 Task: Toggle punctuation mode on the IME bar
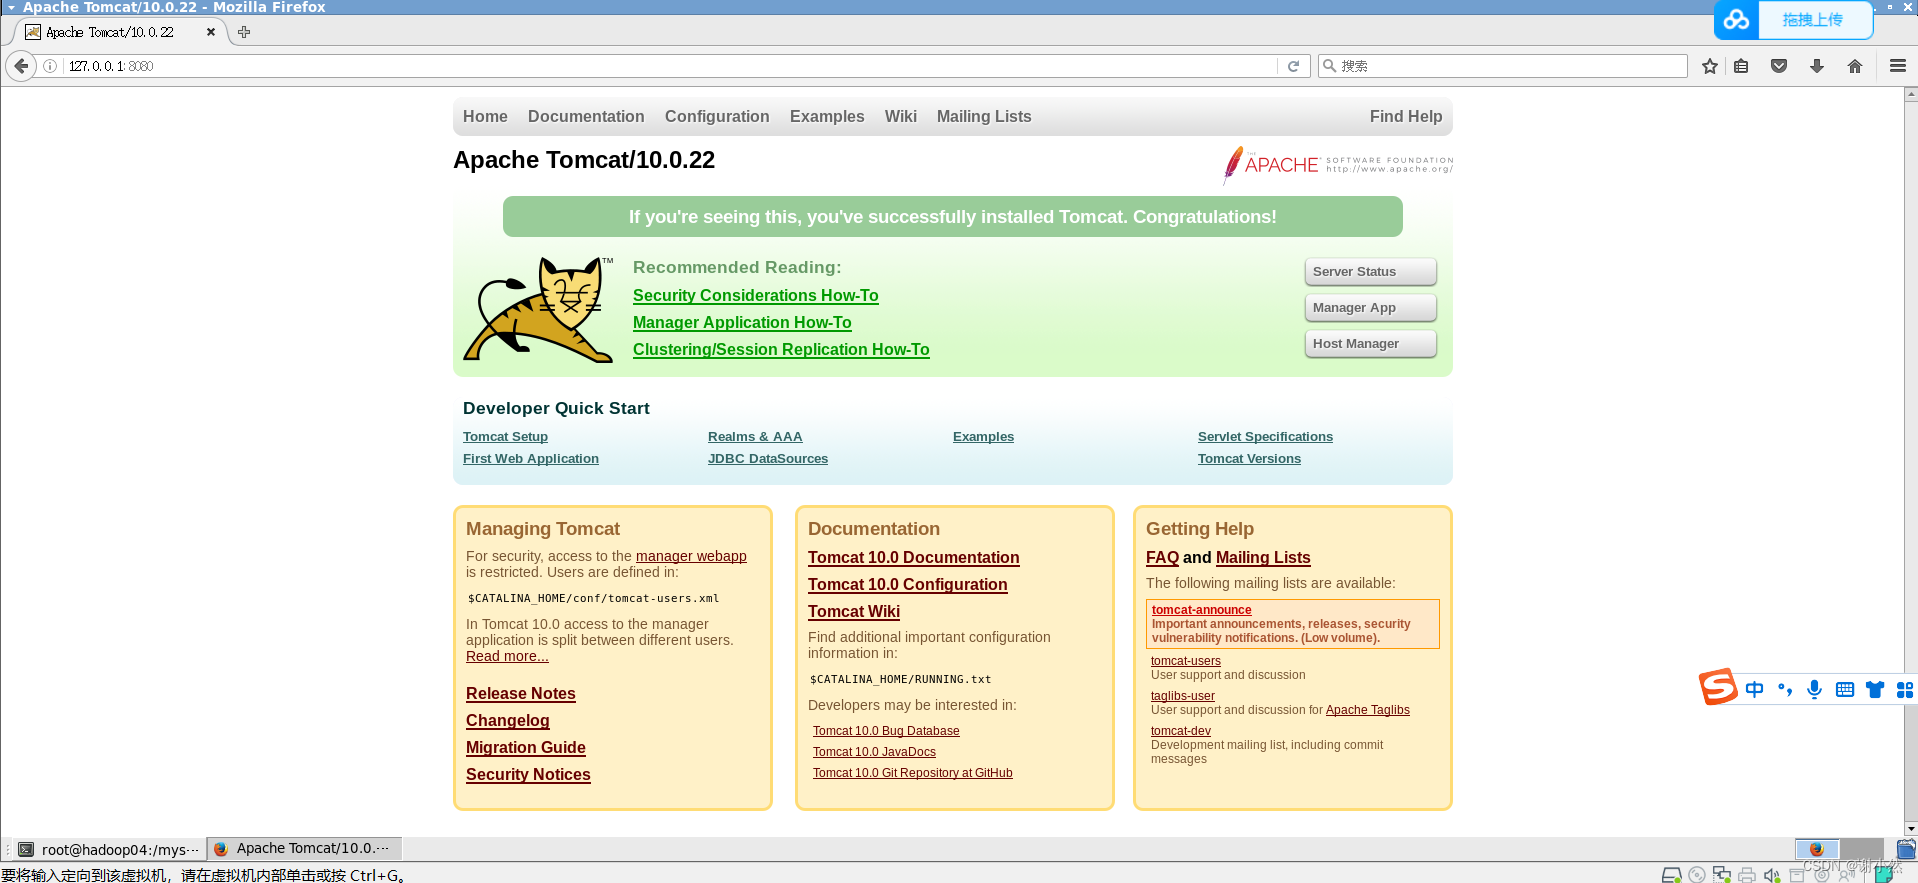coord(1785,690)
